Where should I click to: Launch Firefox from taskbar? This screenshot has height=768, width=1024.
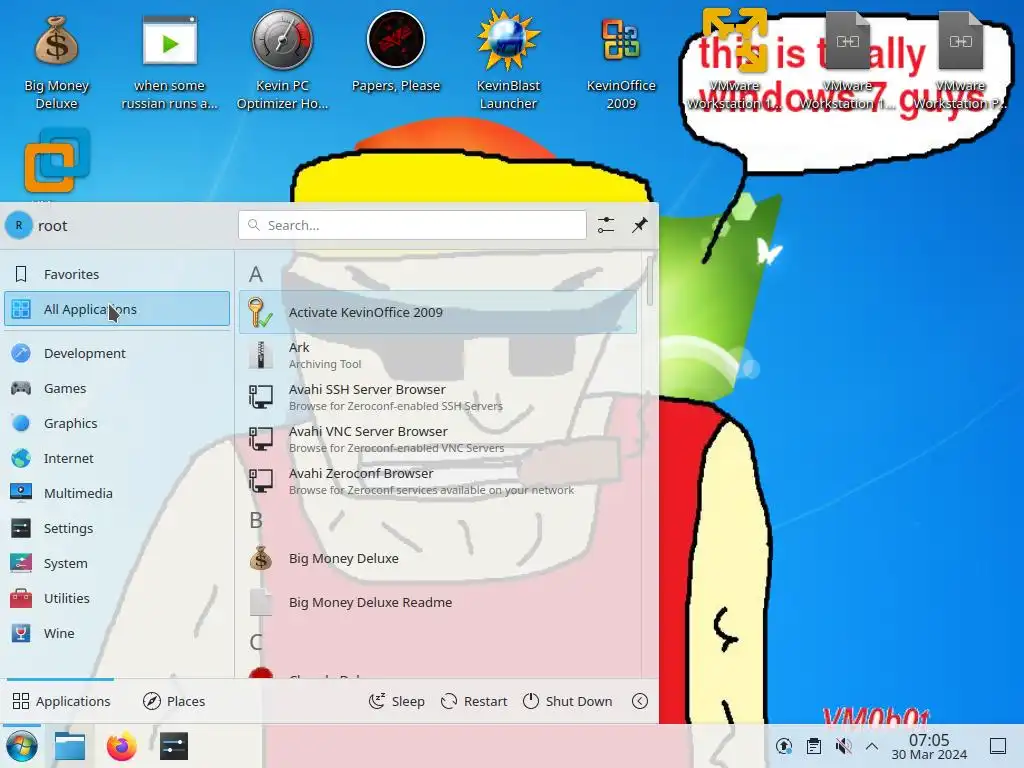121,746
